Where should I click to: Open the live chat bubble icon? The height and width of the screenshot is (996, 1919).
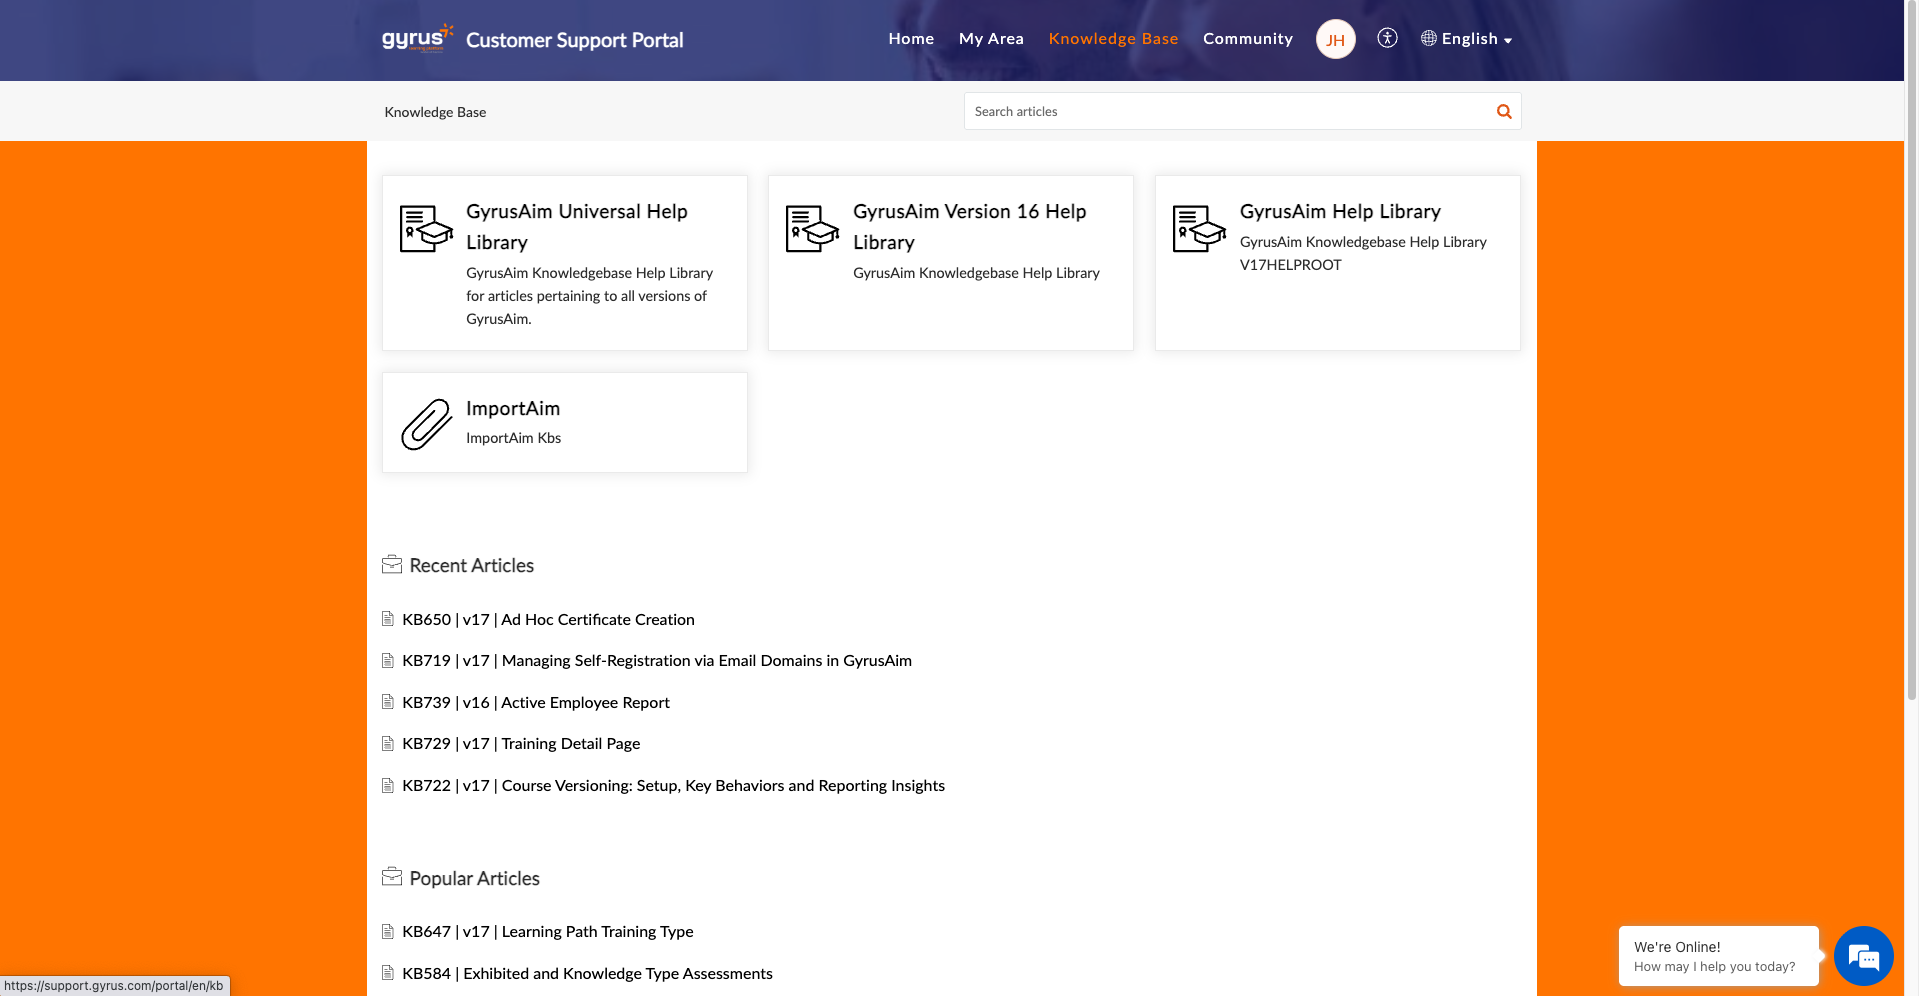pyautogui.click(x=1863, y=956)
